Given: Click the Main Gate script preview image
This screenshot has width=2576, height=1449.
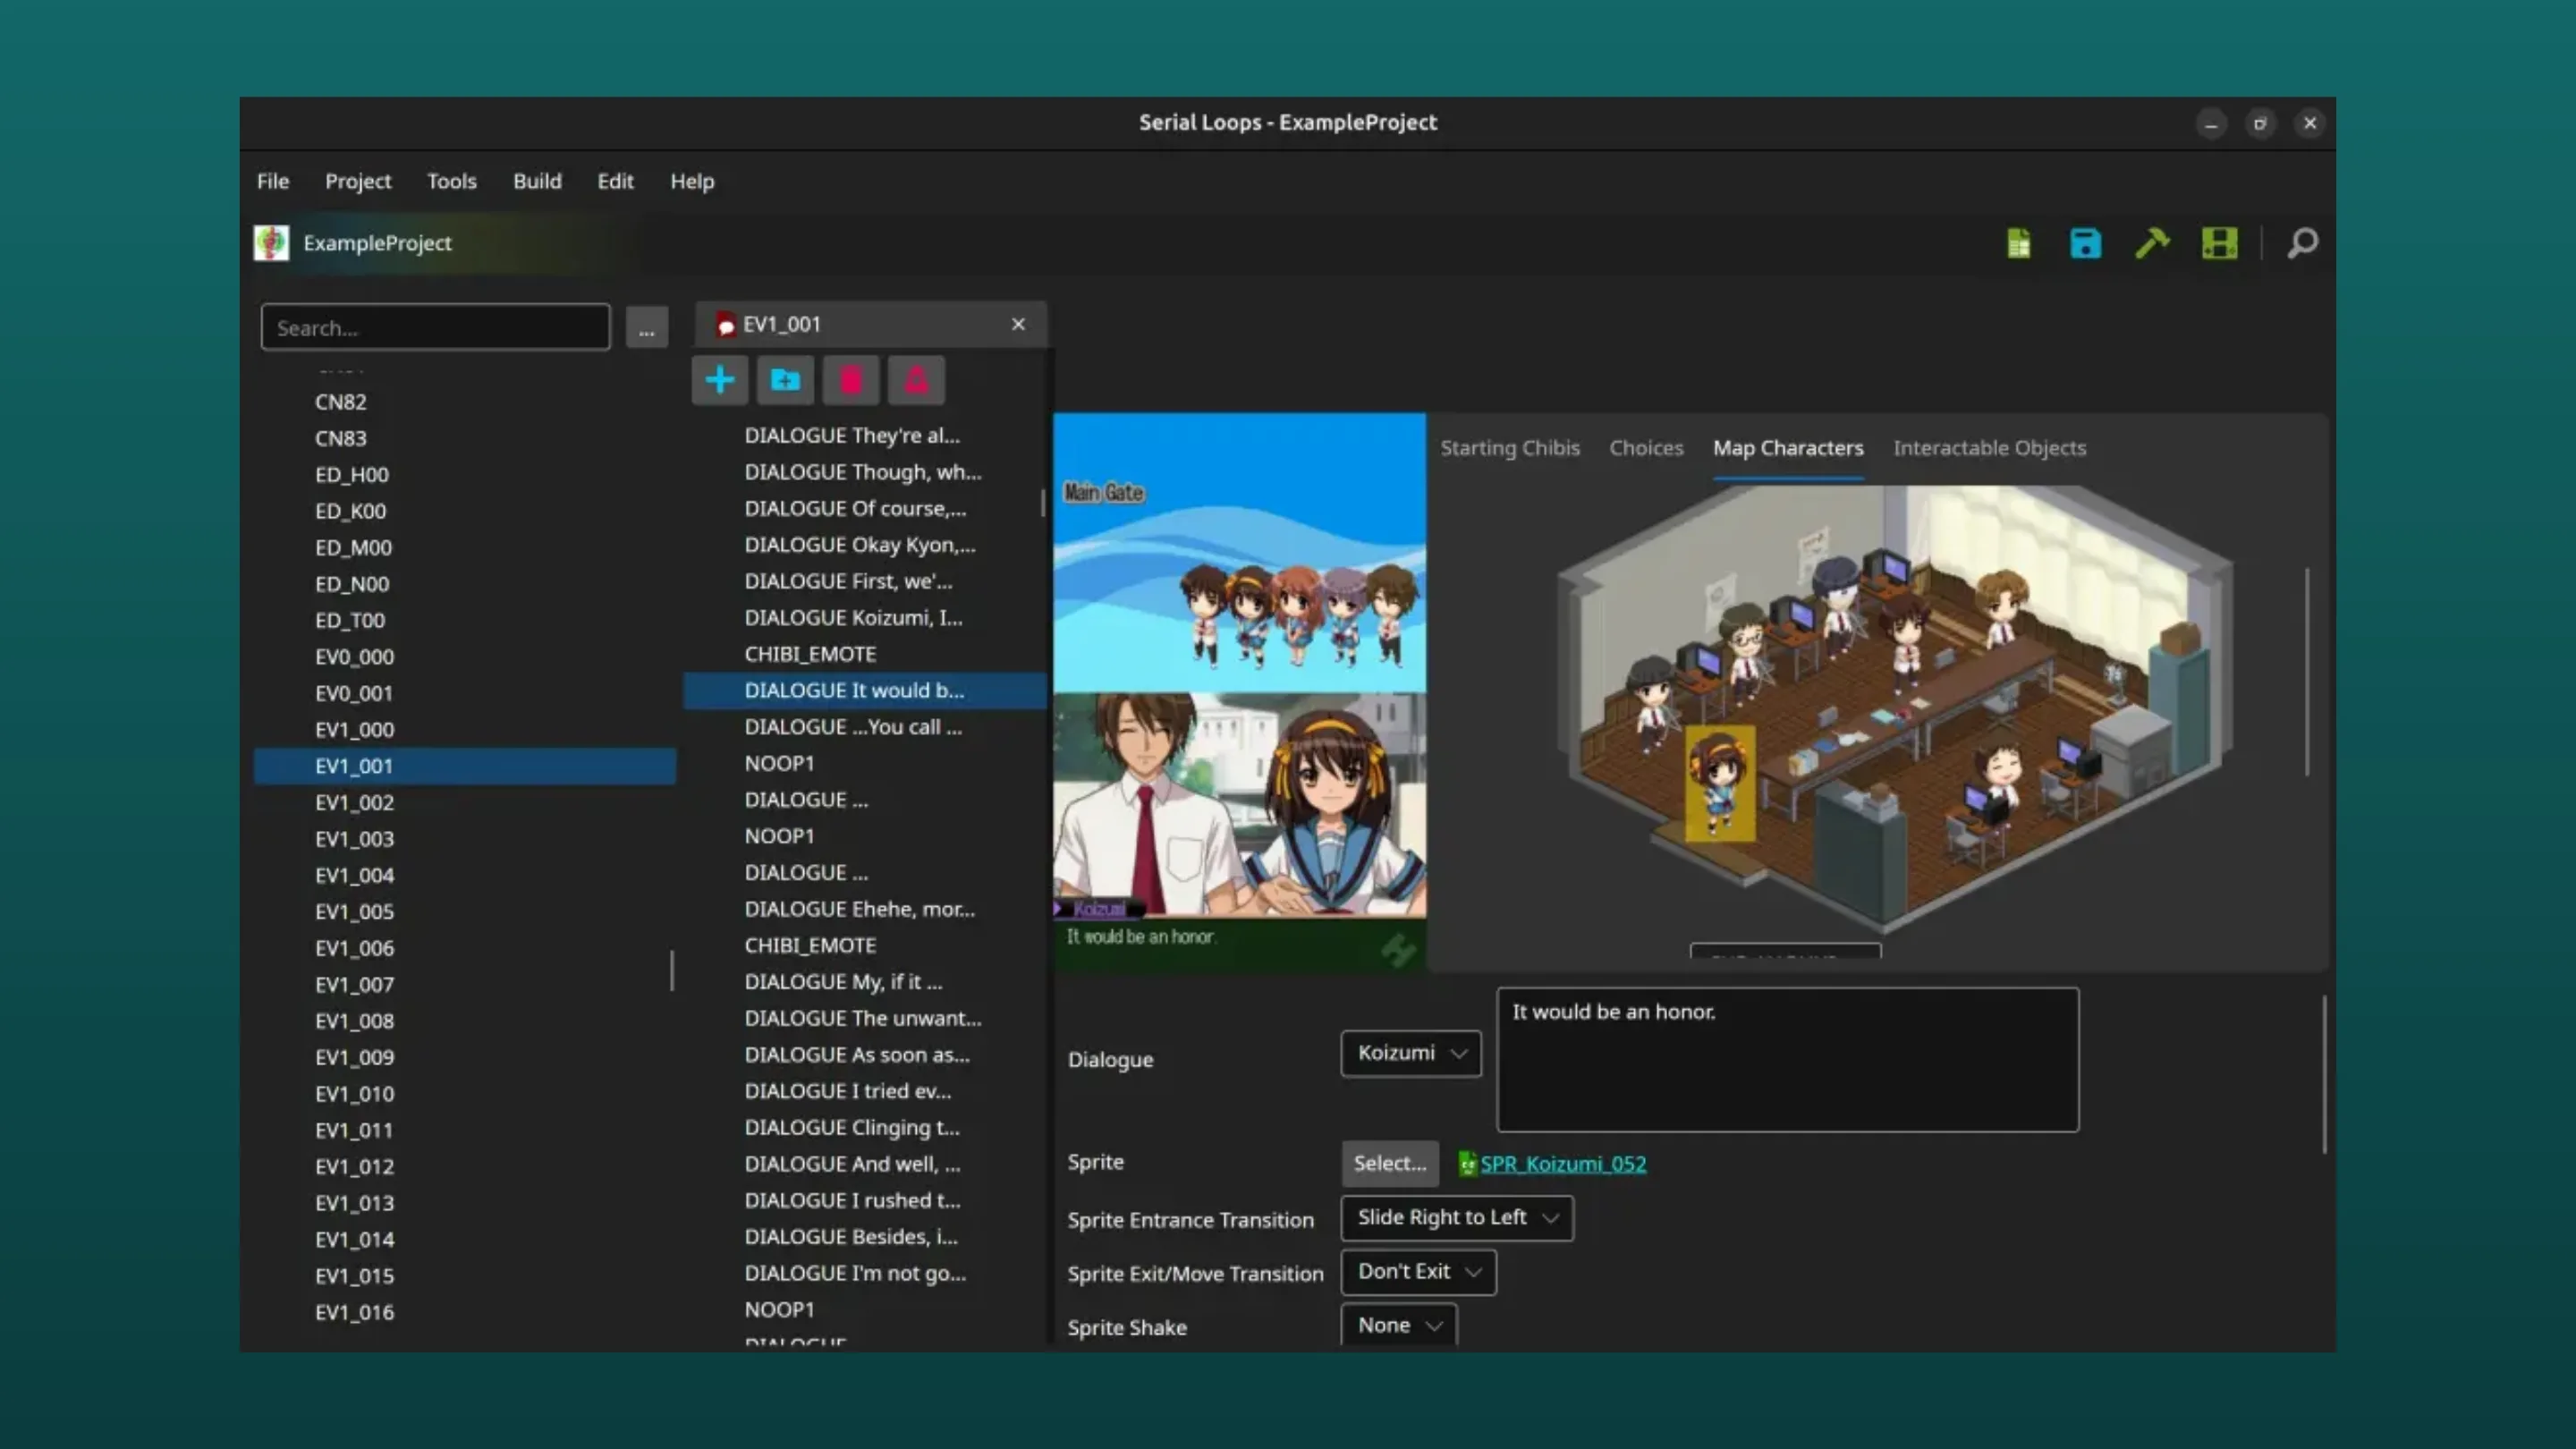Looking at the screenshot, I should point(1239,552).
